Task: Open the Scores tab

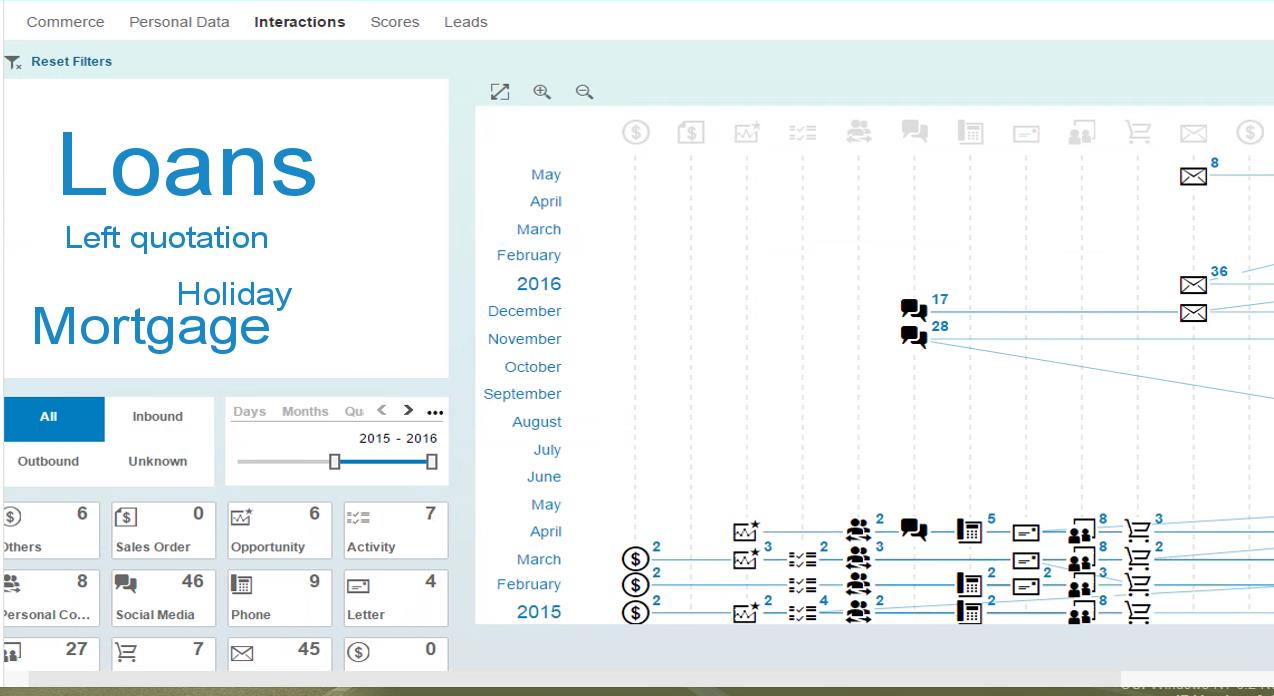Action: point(395,22)
